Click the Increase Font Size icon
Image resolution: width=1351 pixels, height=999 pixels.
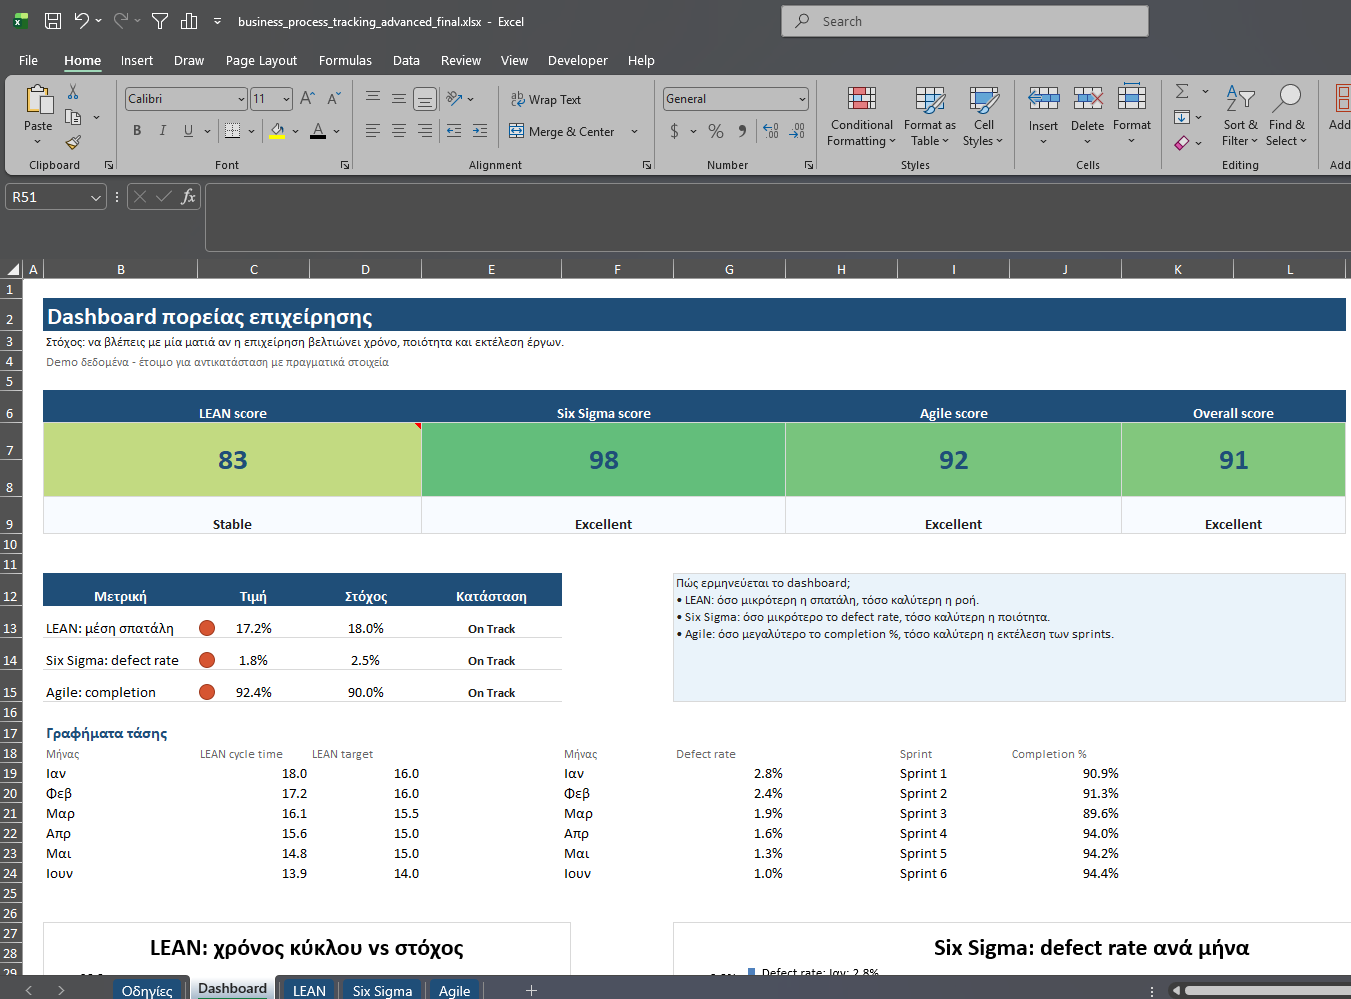[x=307, y=98]
